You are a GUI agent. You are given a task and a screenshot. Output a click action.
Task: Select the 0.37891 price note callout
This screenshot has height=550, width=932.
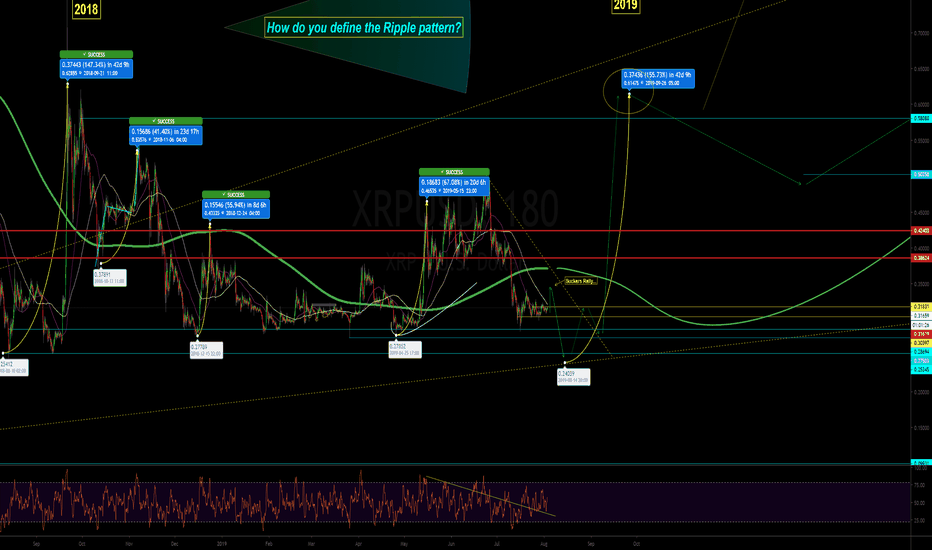coord(110,278)
